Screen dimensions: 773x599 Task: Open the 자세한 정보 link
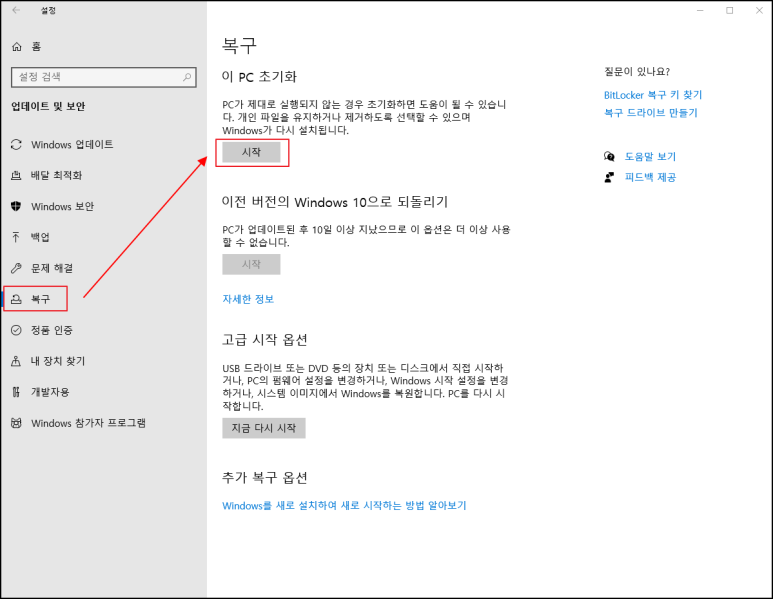coord(248,299)
